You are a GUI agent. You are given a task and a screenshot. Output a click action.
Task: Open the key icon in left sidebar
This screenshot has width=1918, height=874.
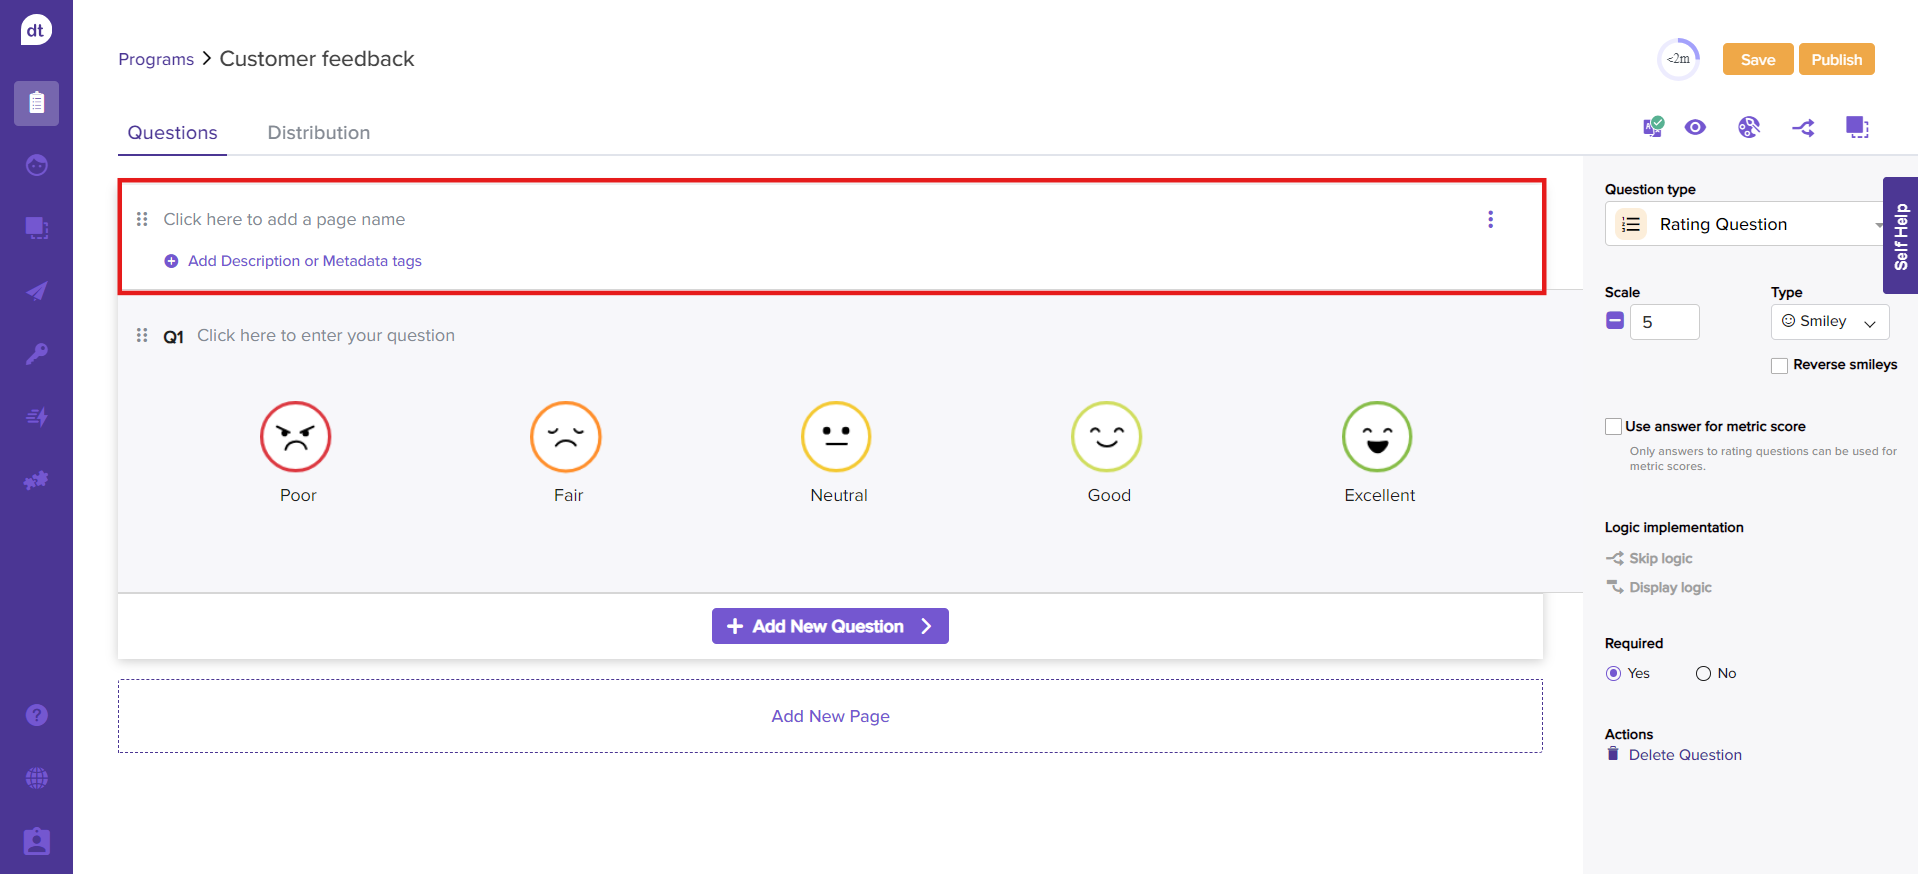[x=36, y=354]
